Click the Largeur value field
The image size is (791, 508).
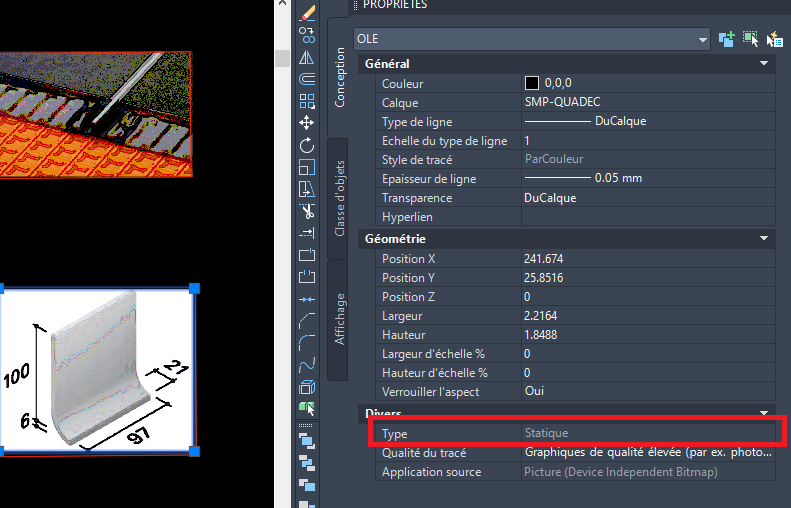[x=648, y=316]
